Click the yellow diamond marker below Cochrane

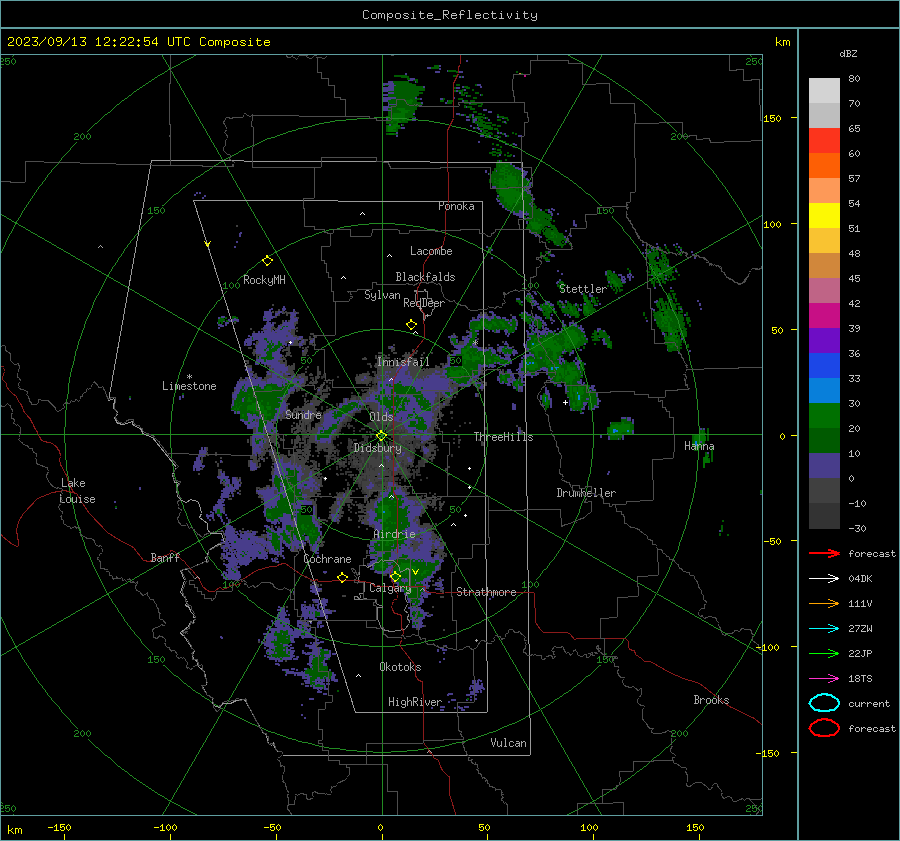(x=342, y=578)
